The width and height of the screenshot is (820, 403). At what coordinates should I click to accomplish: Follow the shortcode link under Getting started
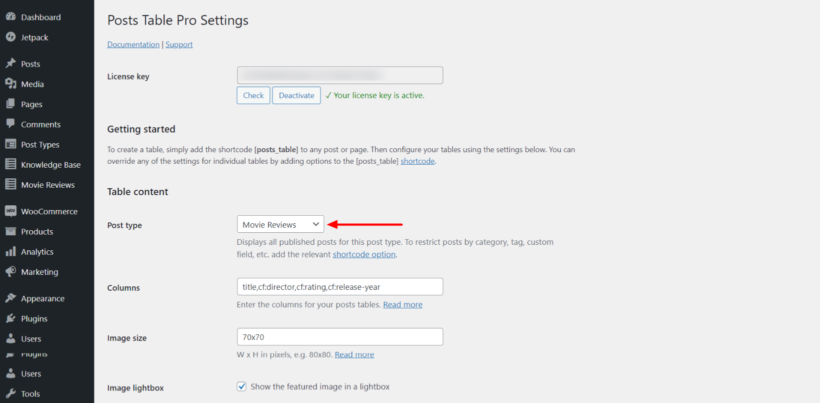point(418,162)
